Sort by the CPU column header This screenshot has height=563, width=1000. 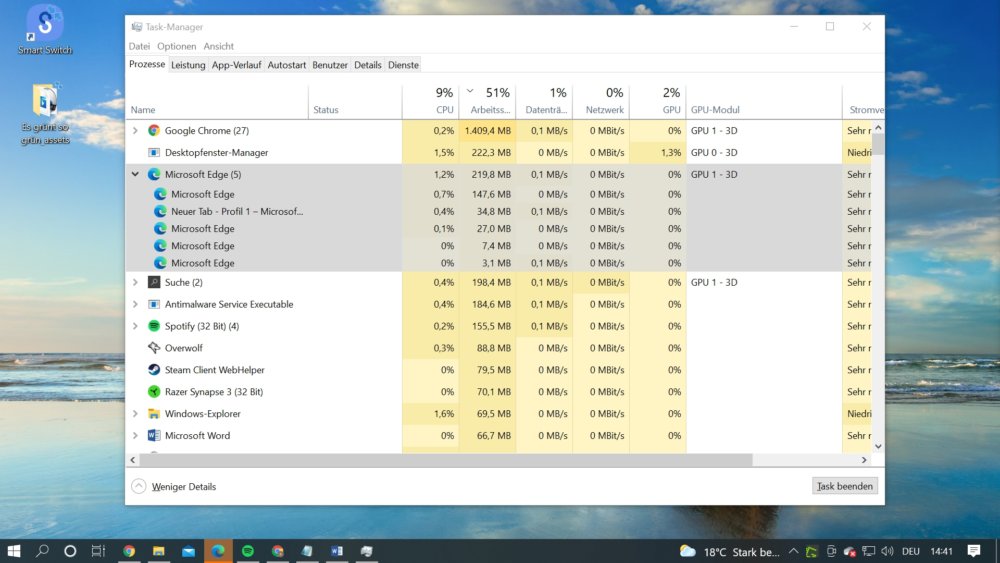[x=430, y=101]
